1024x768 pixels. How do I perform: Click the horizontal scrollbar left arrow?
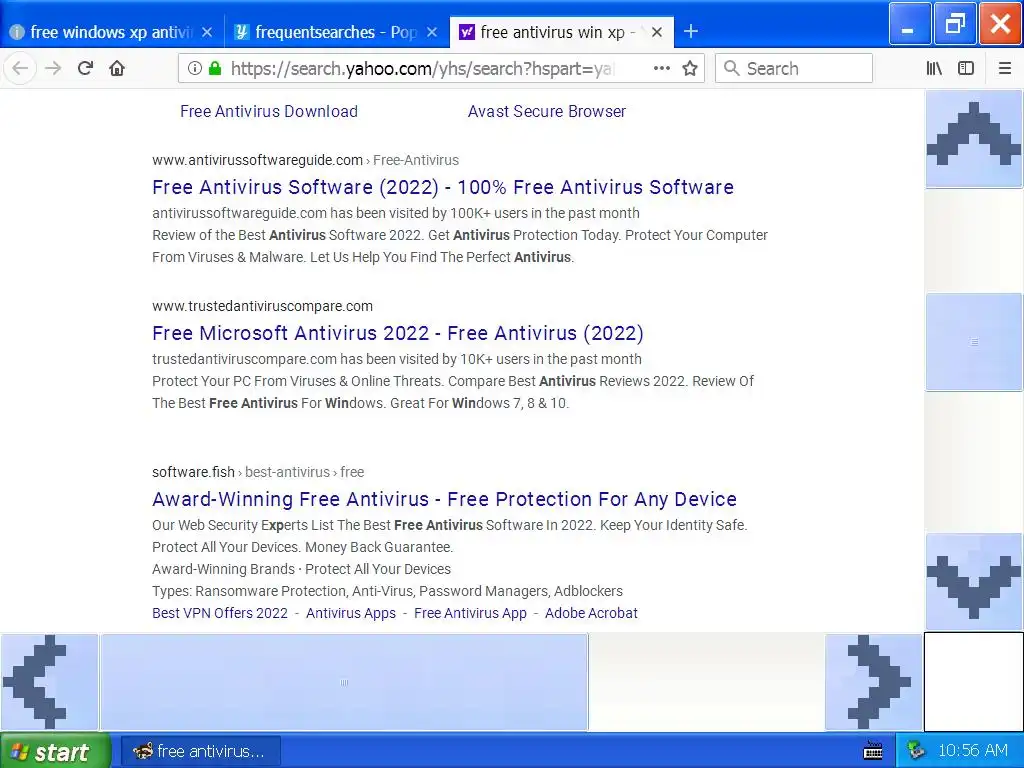pyautogui.click(x=49, y=682)
